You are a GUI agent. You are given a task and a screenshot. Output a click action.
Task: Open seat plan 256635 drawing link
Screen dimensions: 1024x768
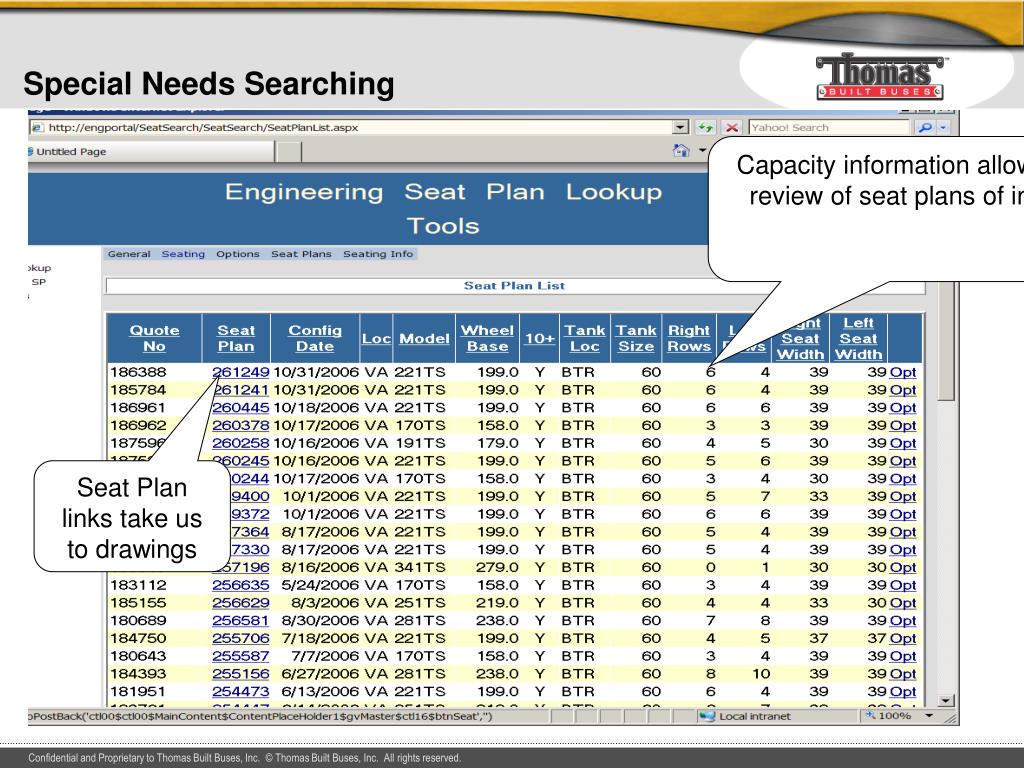240,585
